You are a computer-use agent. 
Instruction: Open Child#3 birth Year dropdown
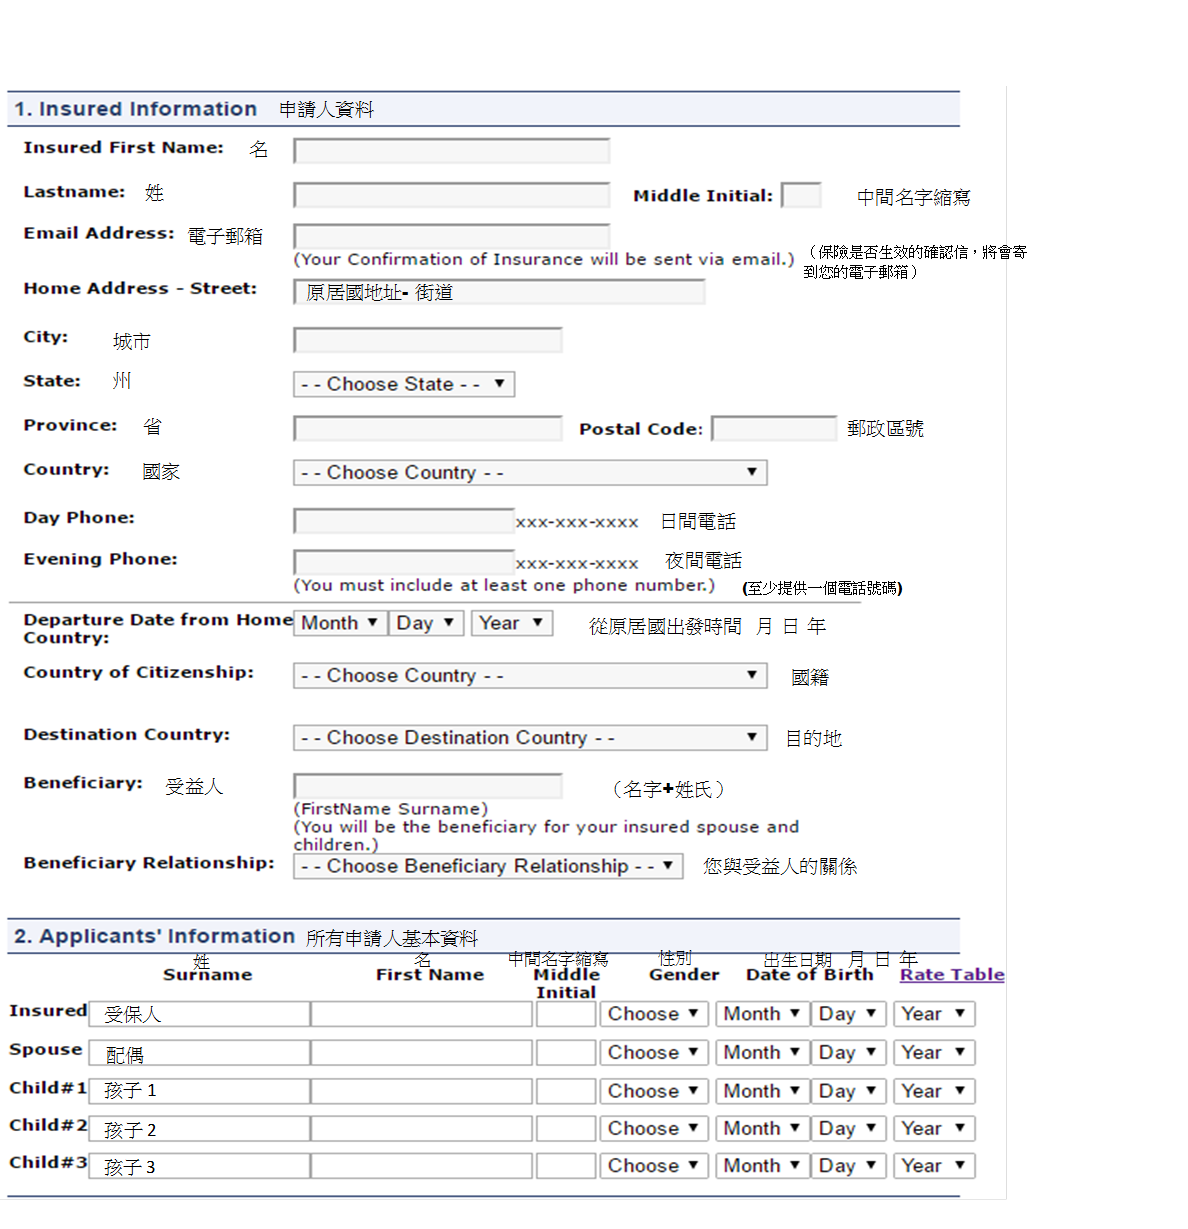coord(934,1166)
